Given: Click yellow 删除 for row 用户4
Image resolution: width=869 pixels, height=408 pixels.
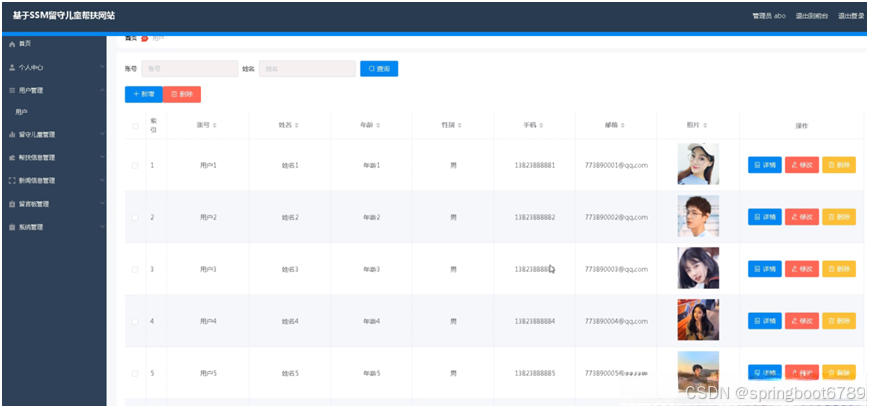Looking at the screenshot, I should (839, 321).
